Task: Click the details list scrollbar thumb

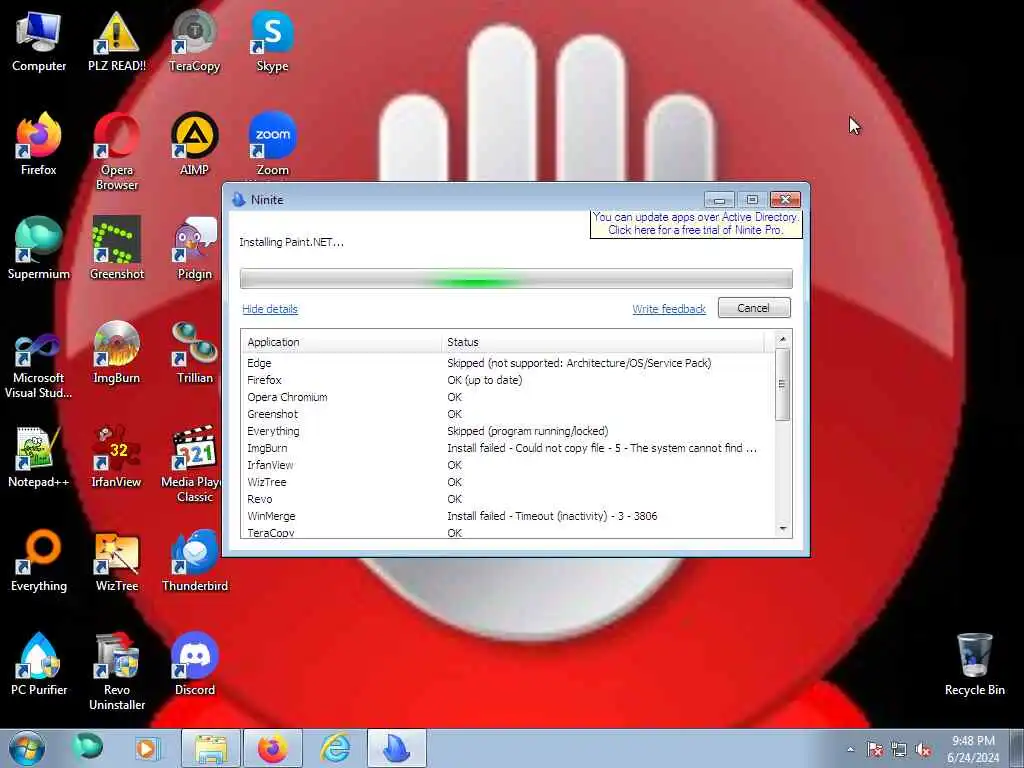Action: click(x=782, y=384)
